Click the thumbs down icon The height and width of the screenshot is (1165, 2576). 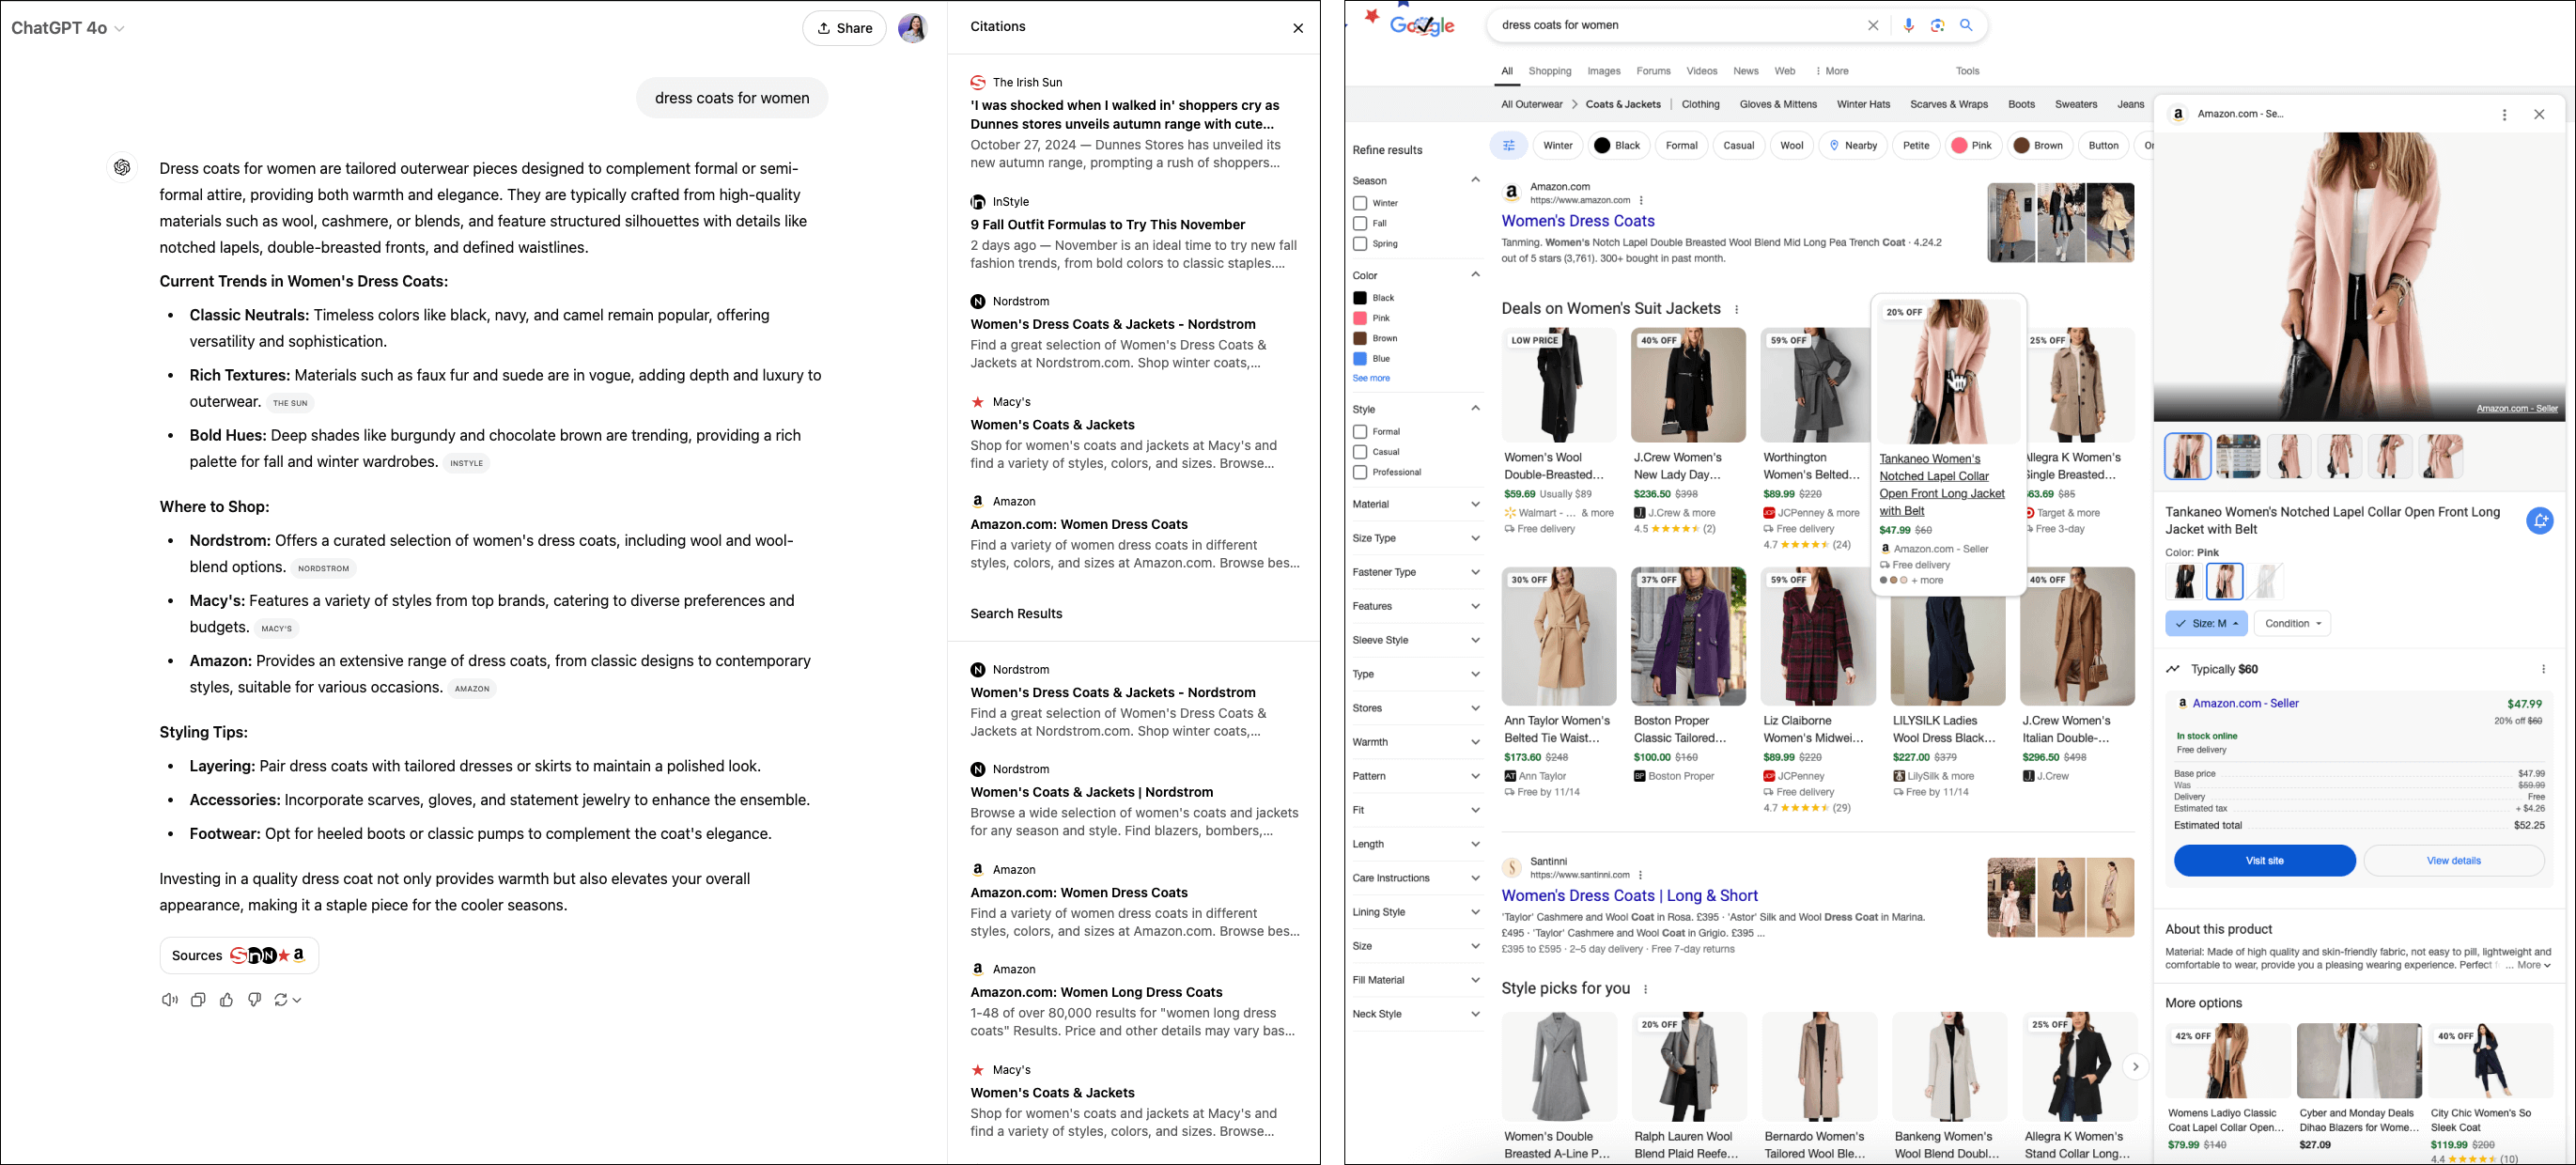coord(254,1000)
